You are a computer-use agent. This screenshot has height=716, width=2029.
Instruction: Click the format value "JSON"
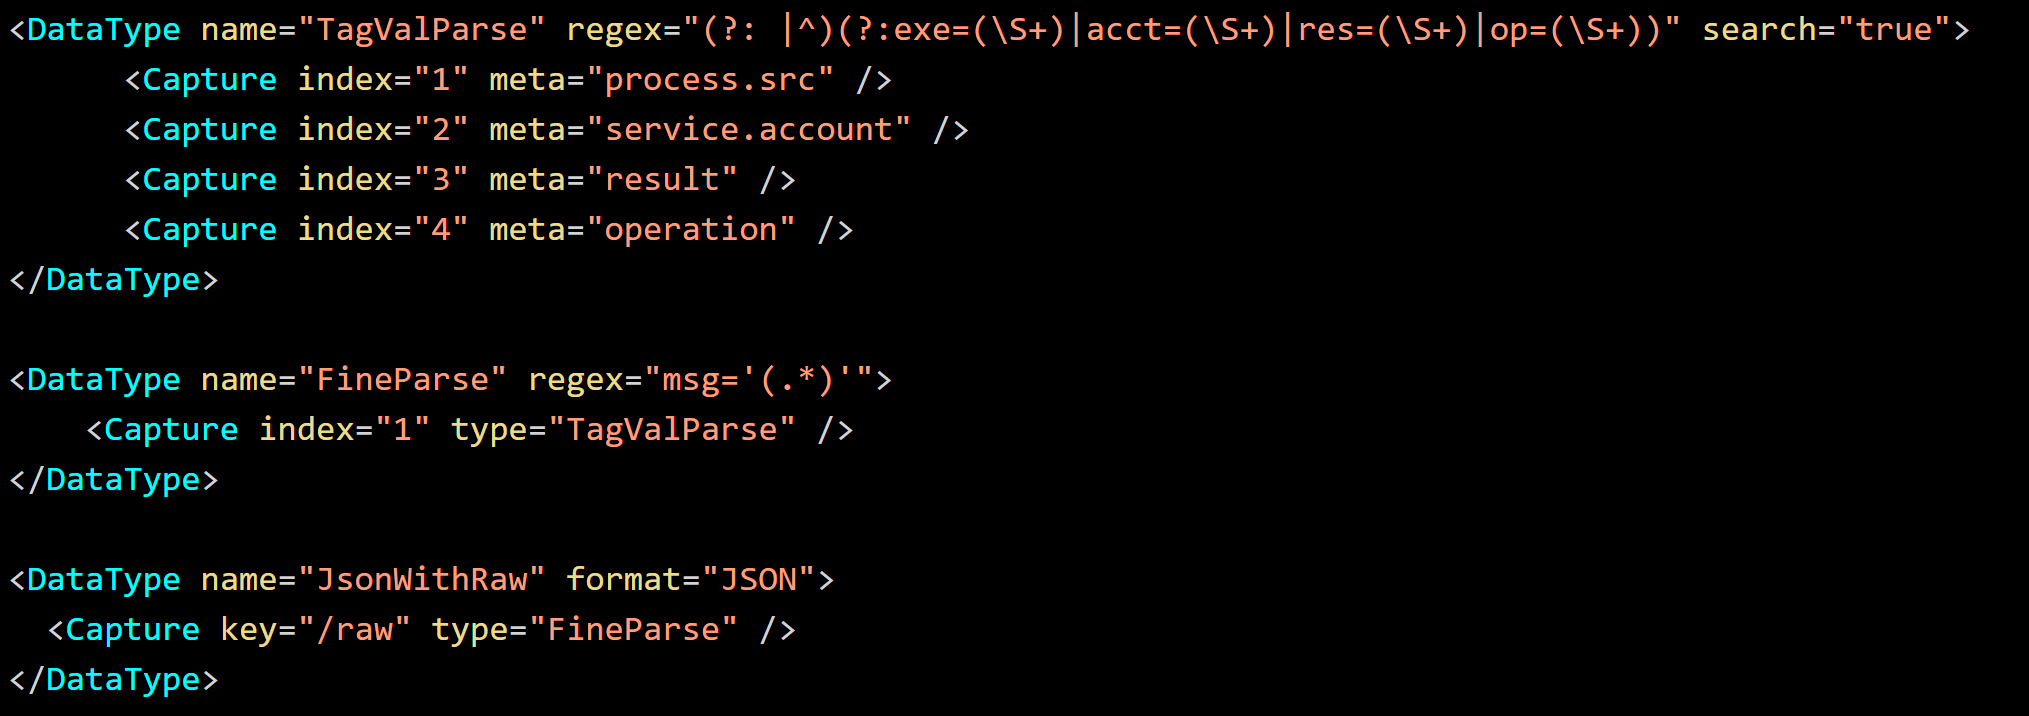pyautogui.click(x=759, y=580)
